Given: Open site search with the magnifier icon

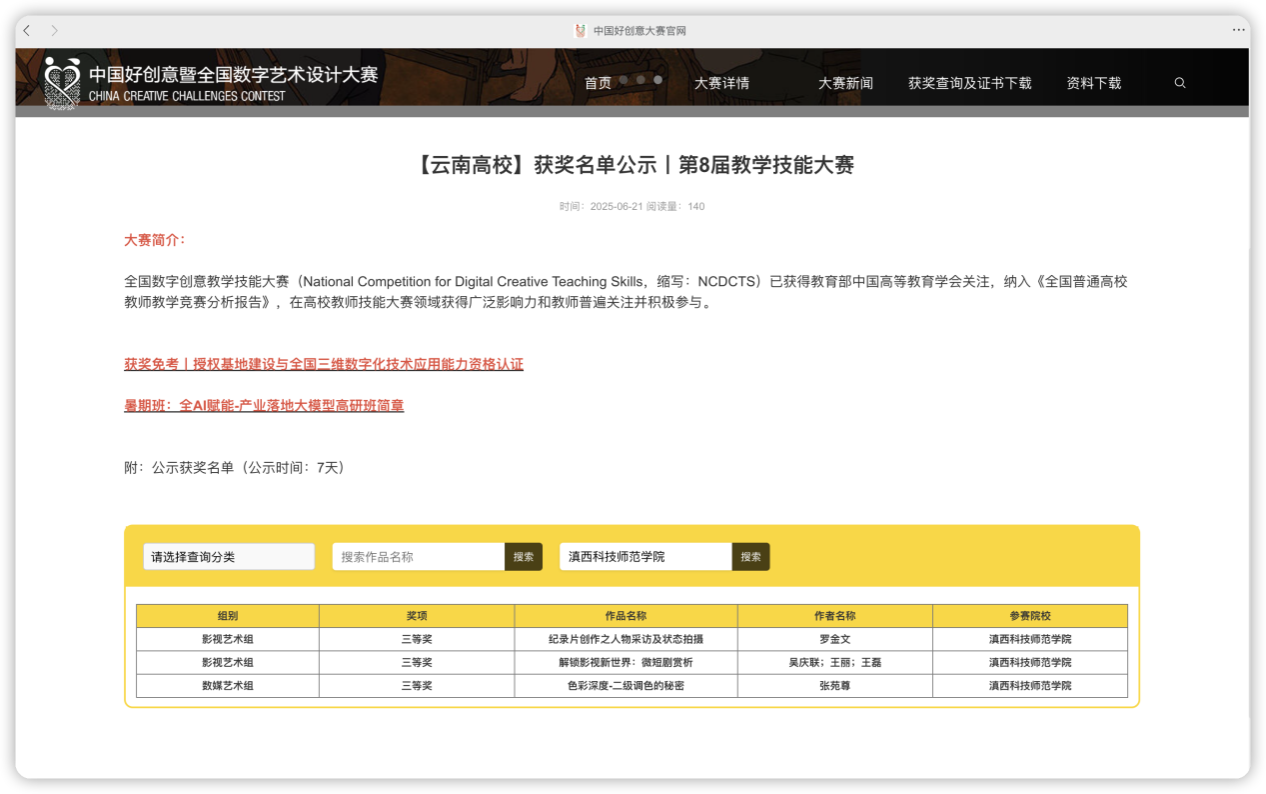Looking at the screenshot, I should coord(1180,83).
